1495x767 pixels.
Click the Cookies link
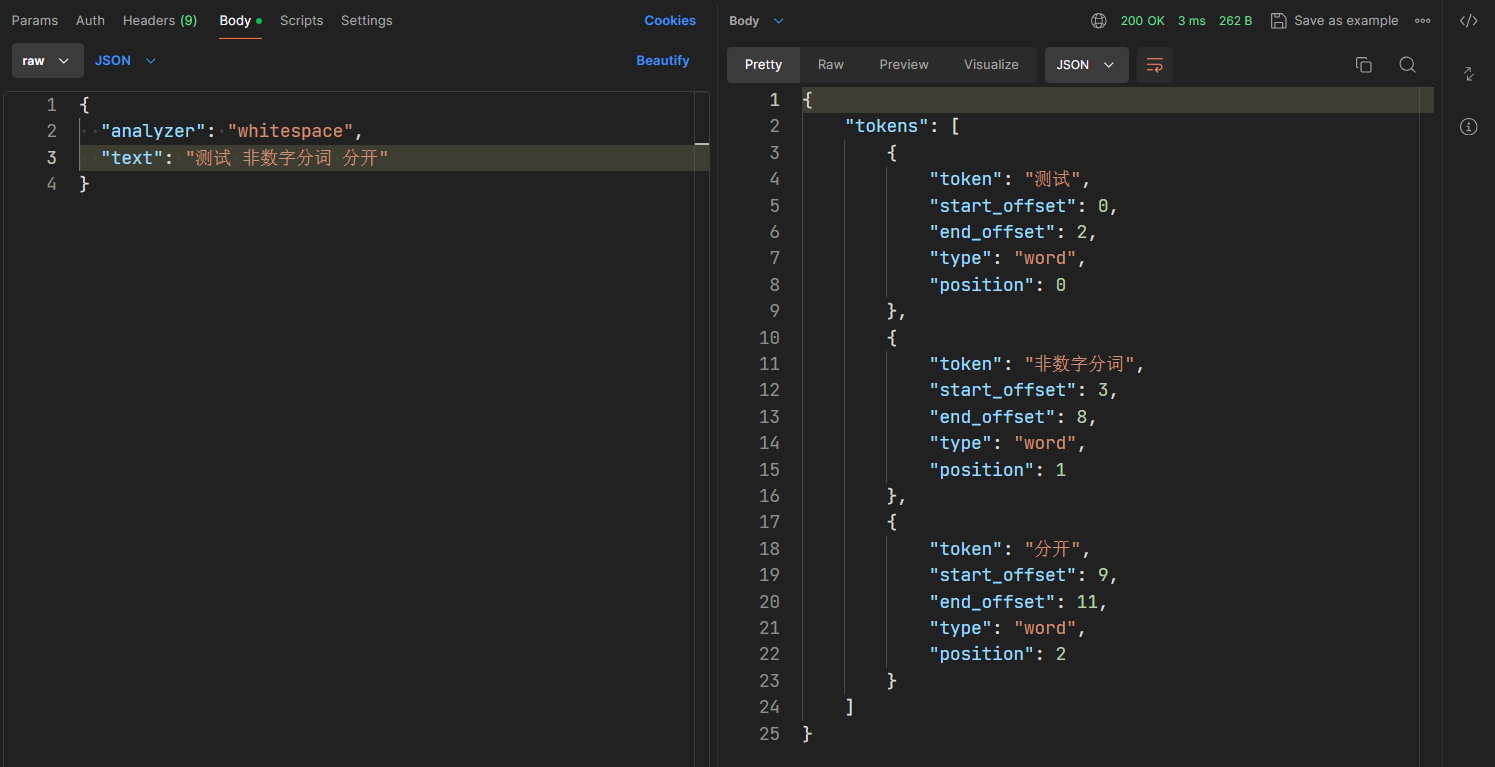click(x=670, y=20)
